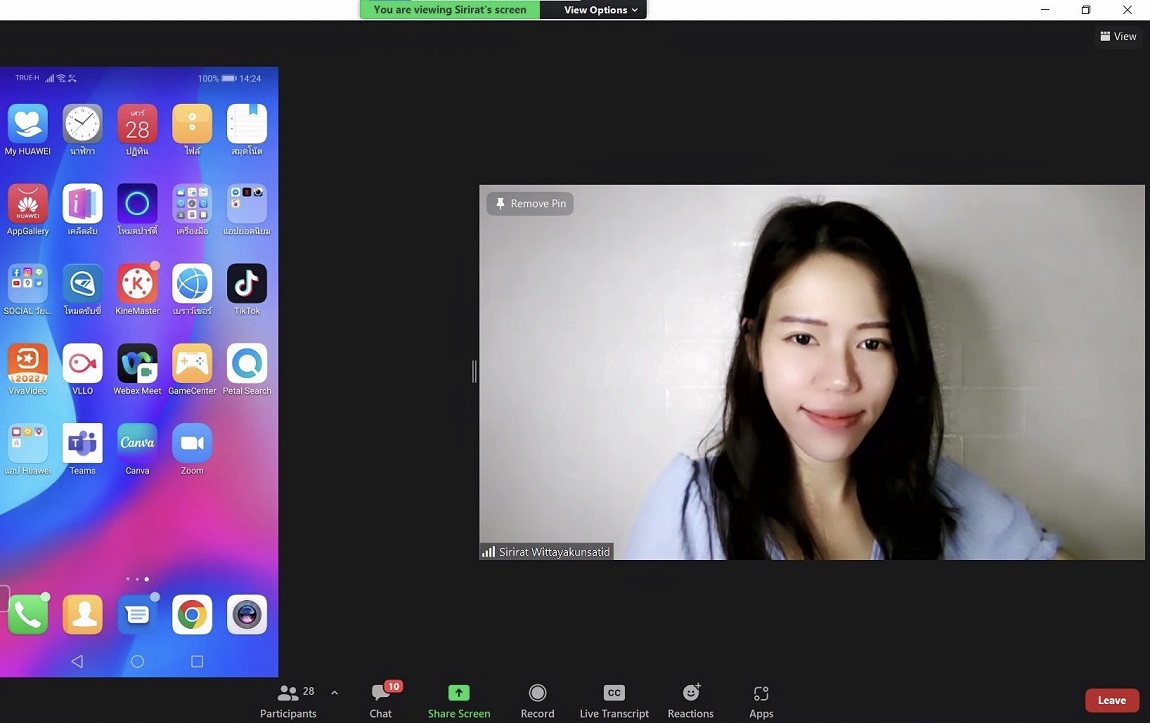Image resolution: width=1150 pixels, height=723 pixels.
Task: Leave the meeting
Action: tap(1111, 701)
